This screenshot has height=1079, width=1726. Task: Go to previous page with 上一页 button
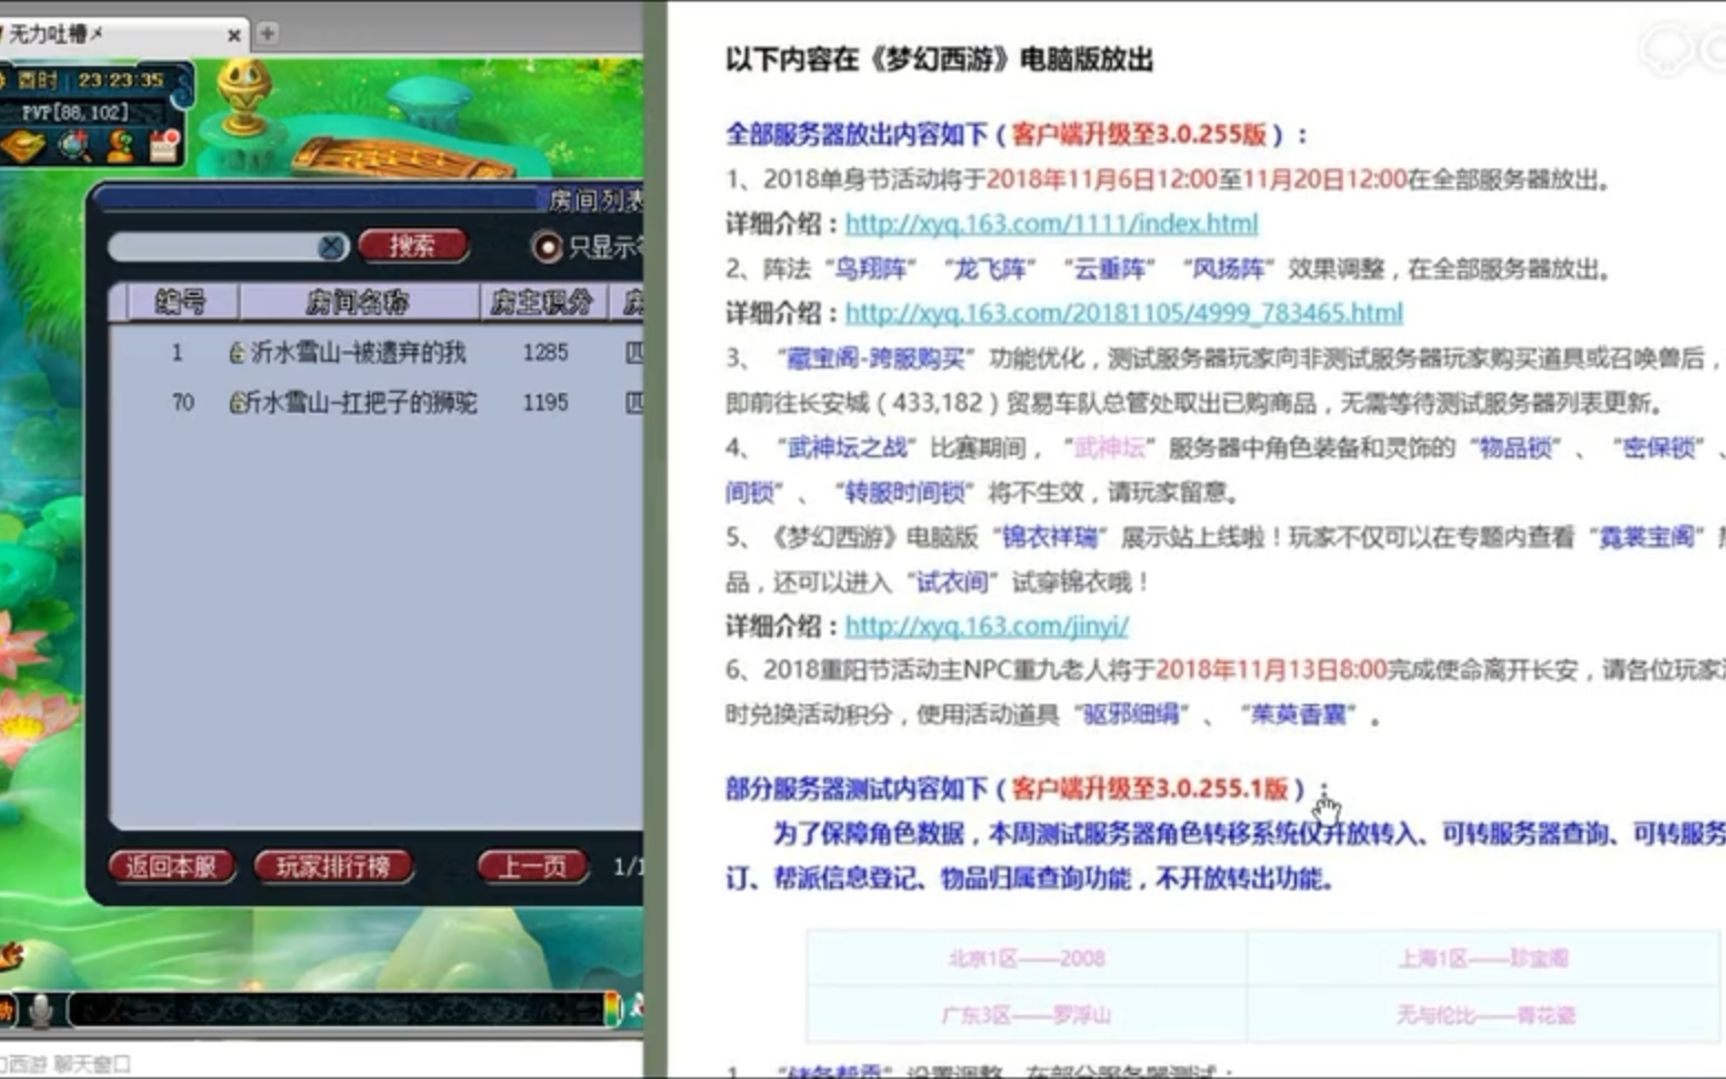coord(532,866)
